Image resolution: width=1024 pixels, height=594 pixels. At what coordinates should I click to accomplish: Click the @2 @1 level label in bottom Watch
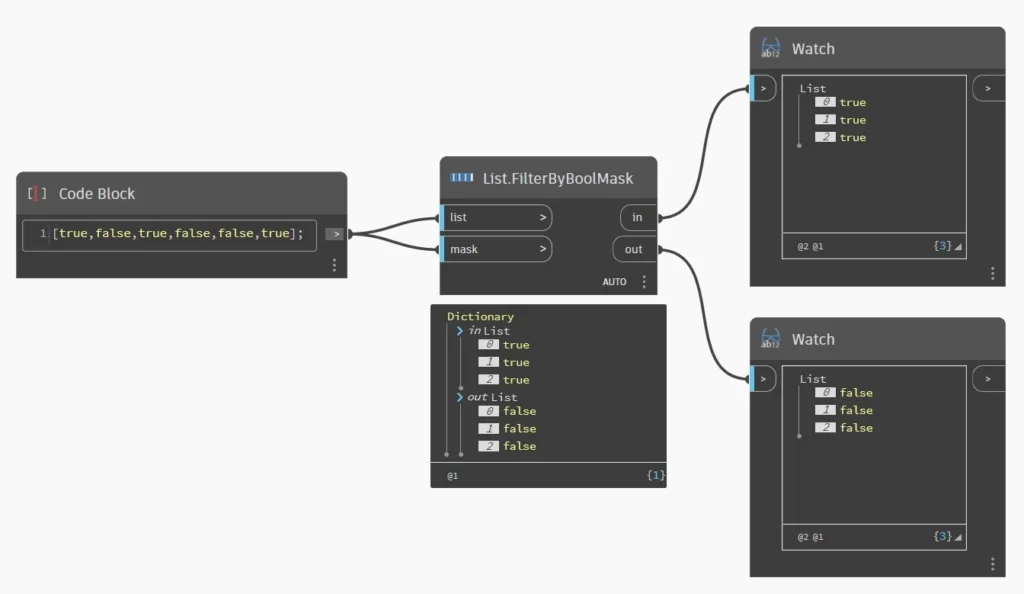(x=810, y=537)
